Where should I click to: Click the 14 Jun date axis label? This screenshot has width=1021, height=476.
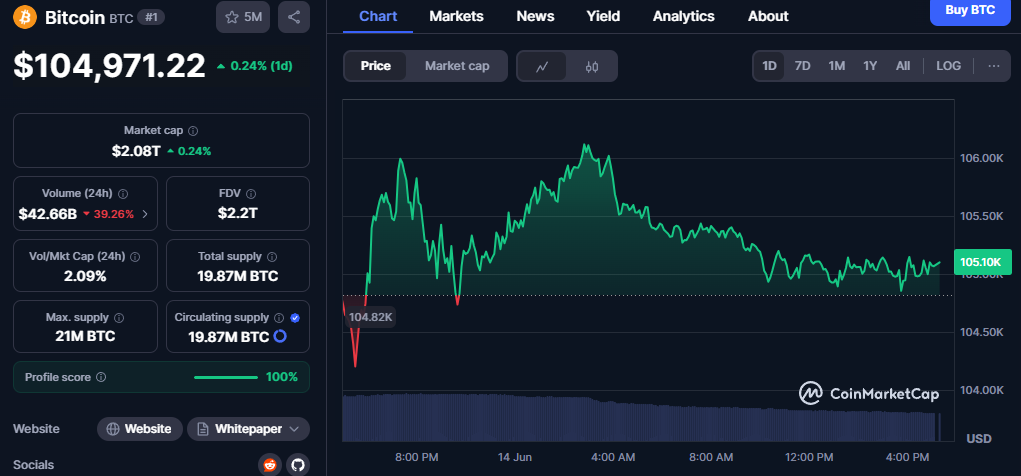click(514, 458)
